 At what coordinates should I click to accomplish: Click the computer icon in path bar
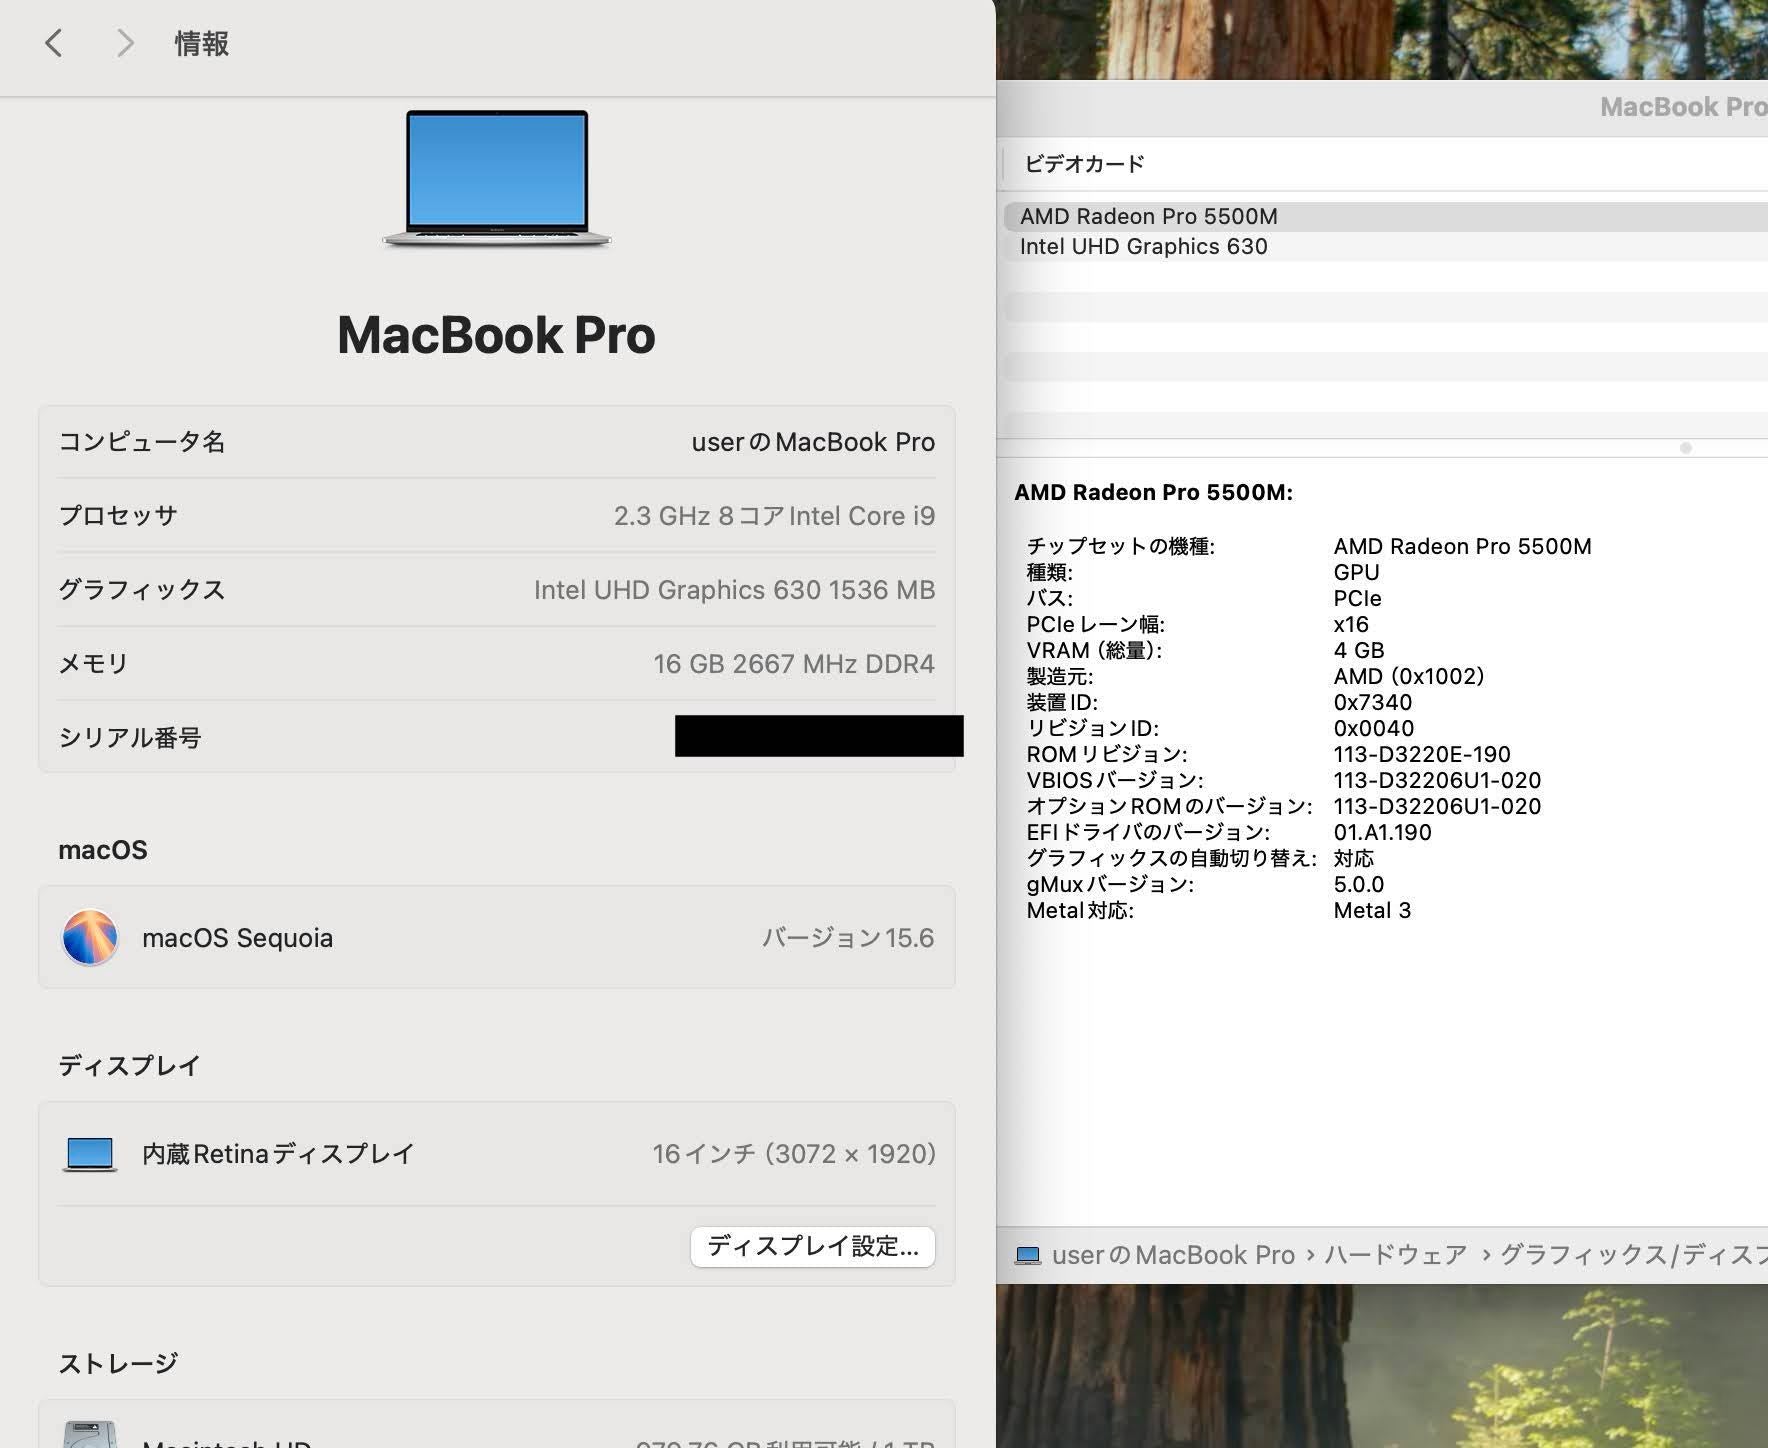coord(1028,1255)
